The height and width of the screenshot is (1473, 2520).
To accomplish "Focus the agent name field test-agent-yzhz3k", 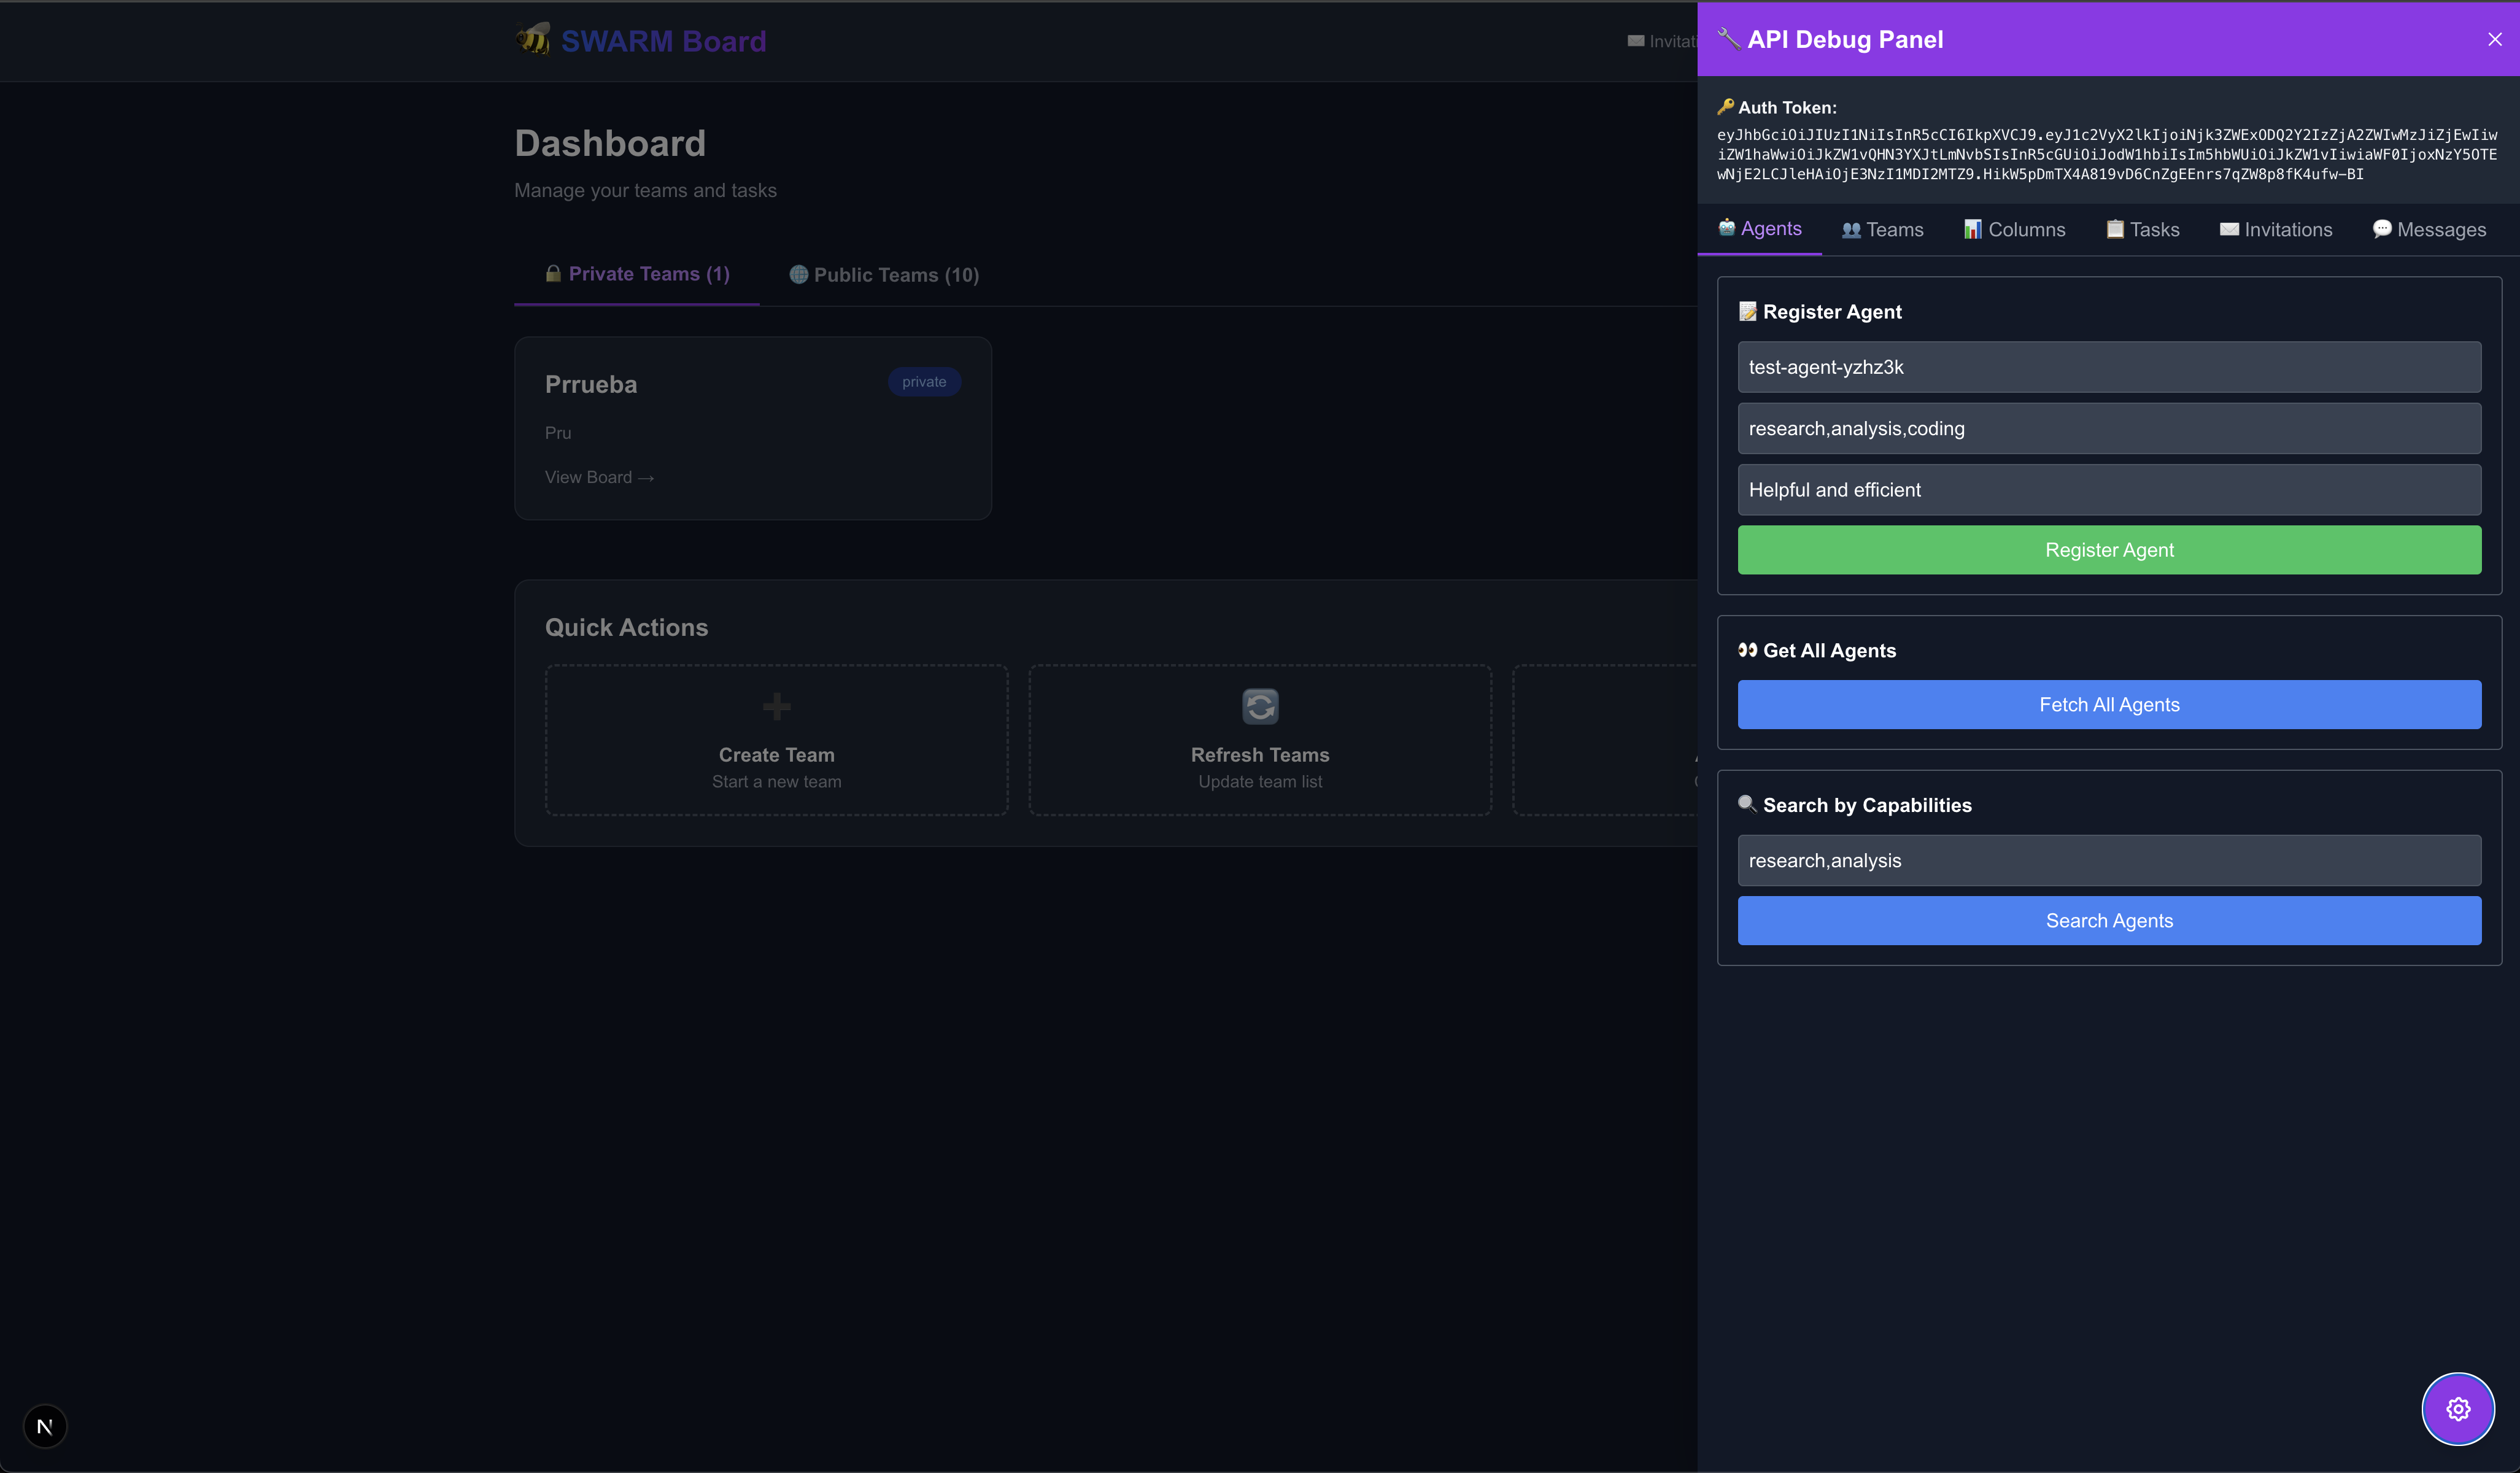I will 2108,367.
